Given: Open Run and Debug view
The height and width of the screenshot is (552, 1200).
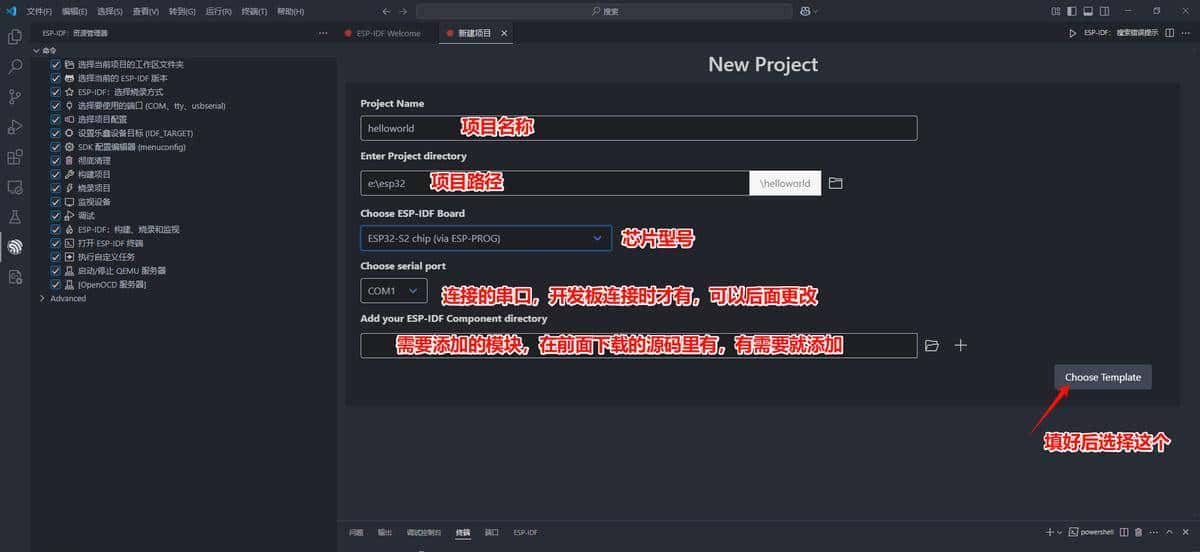Looking at the screenshot, I should (x=15, y=127).
